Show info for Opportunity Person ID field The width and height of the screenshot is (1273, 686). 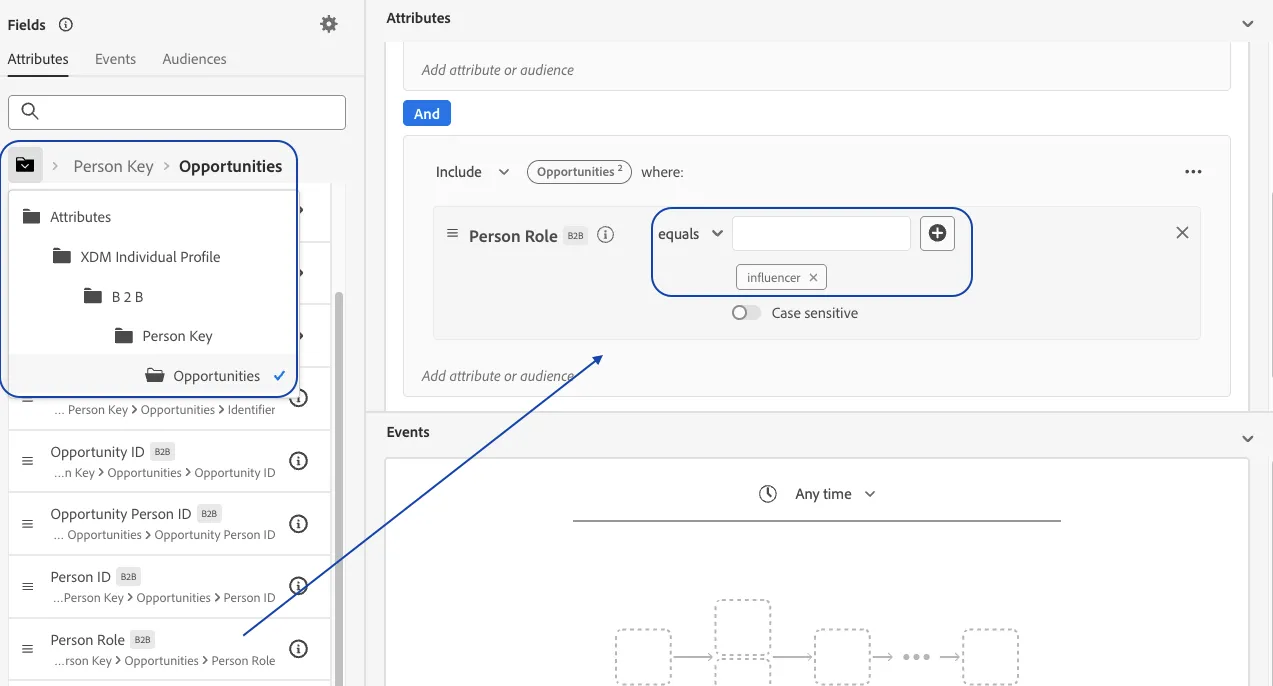(x=297, y=523)
